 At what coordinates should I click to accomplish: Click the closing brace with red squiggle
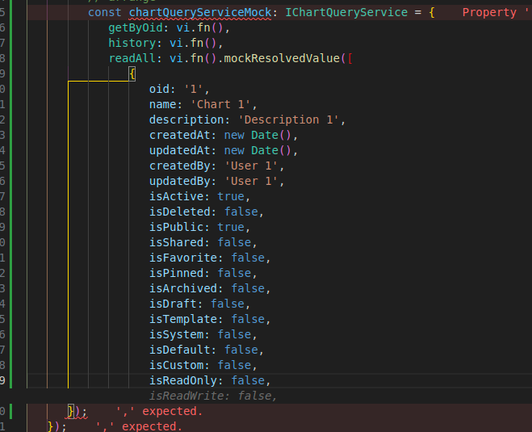(x=71, y=411)
